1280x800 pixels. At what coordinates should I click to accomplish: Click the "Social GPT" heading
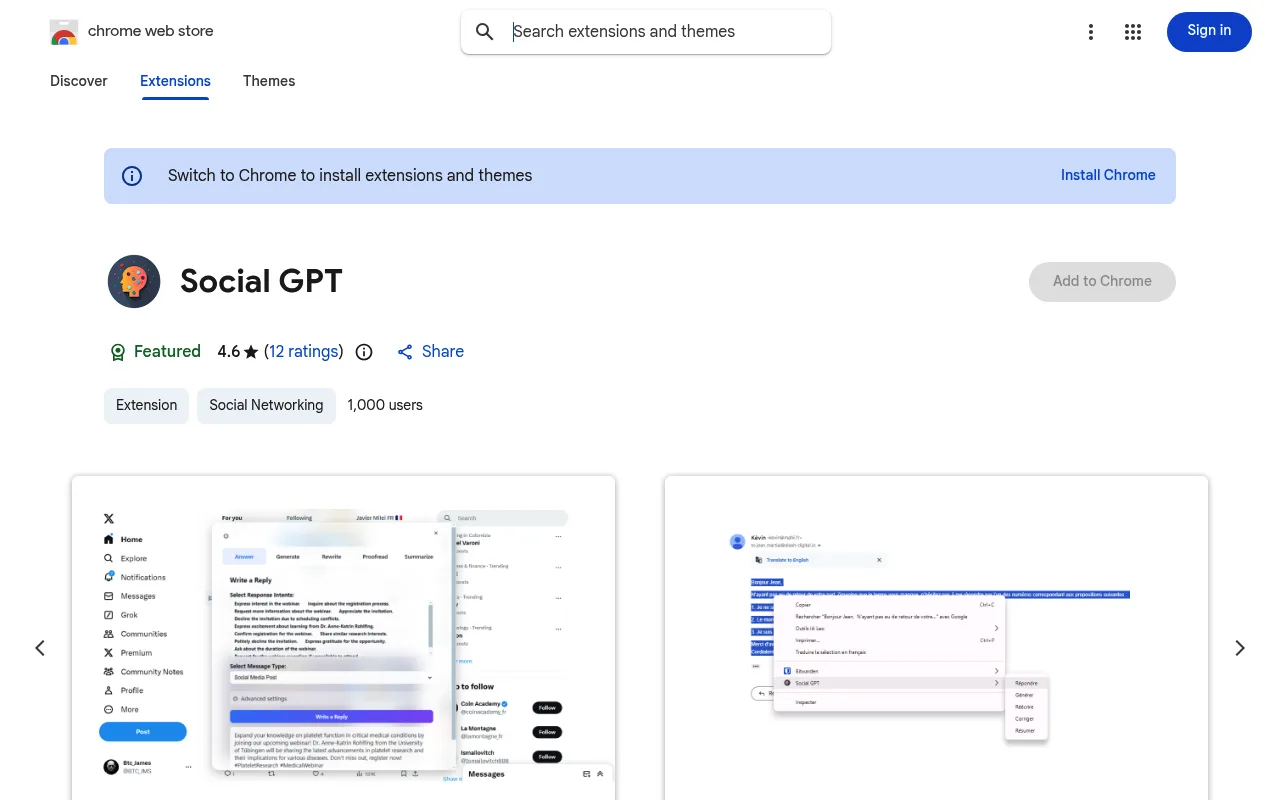[x=261, y=281]
